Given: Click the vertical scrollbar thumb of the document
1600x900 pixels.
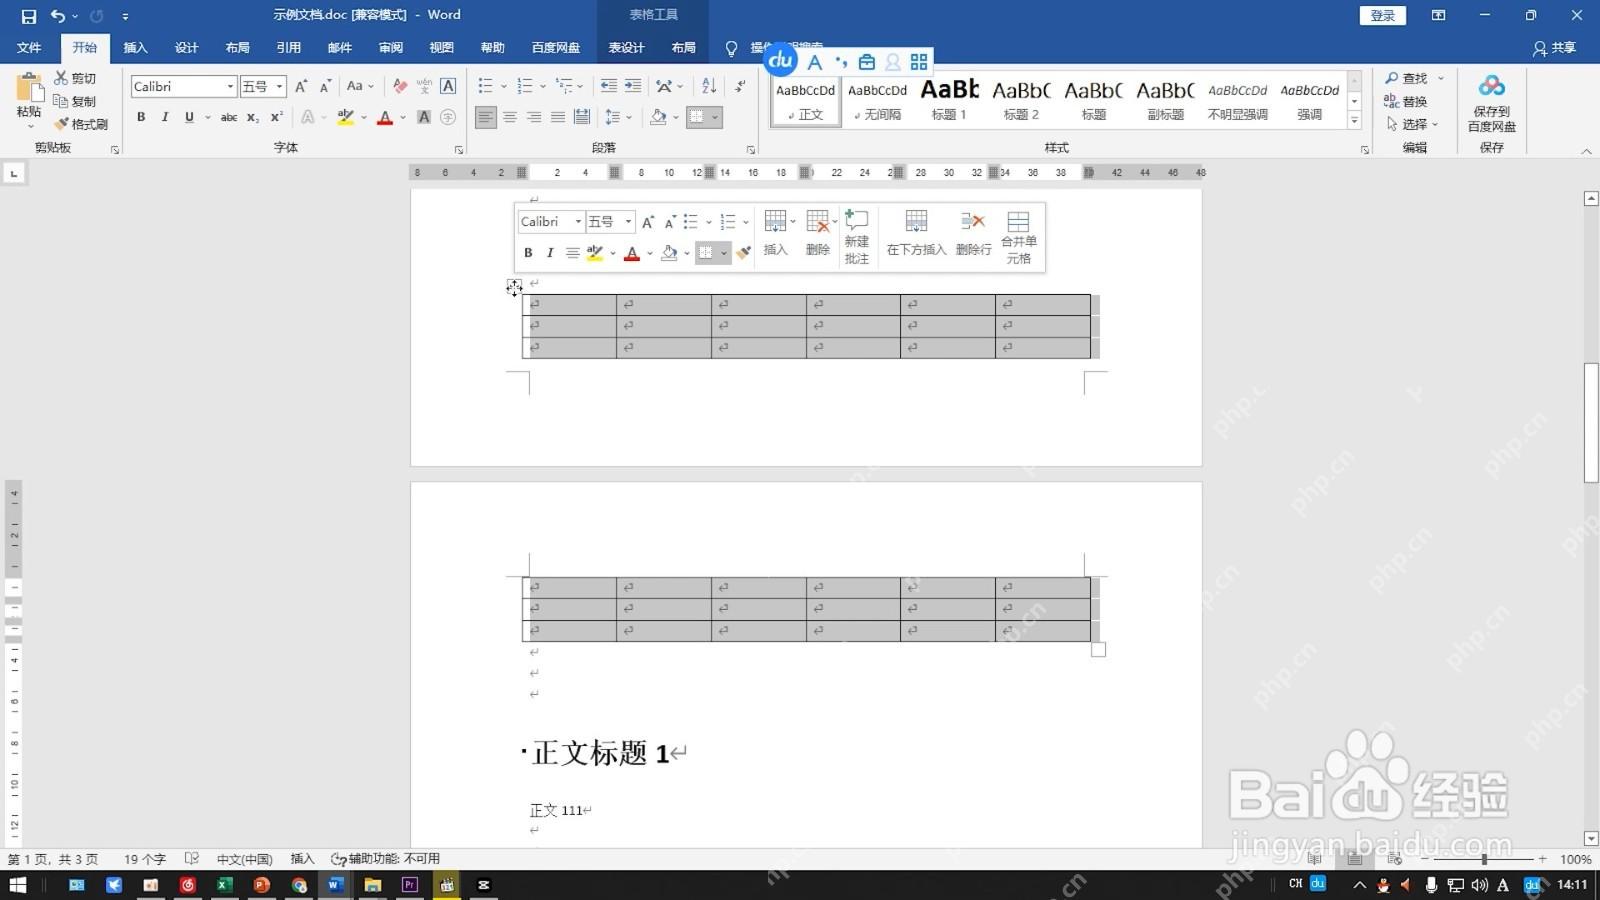Looking at the screenshot, I should click(x=1591, y=423).
